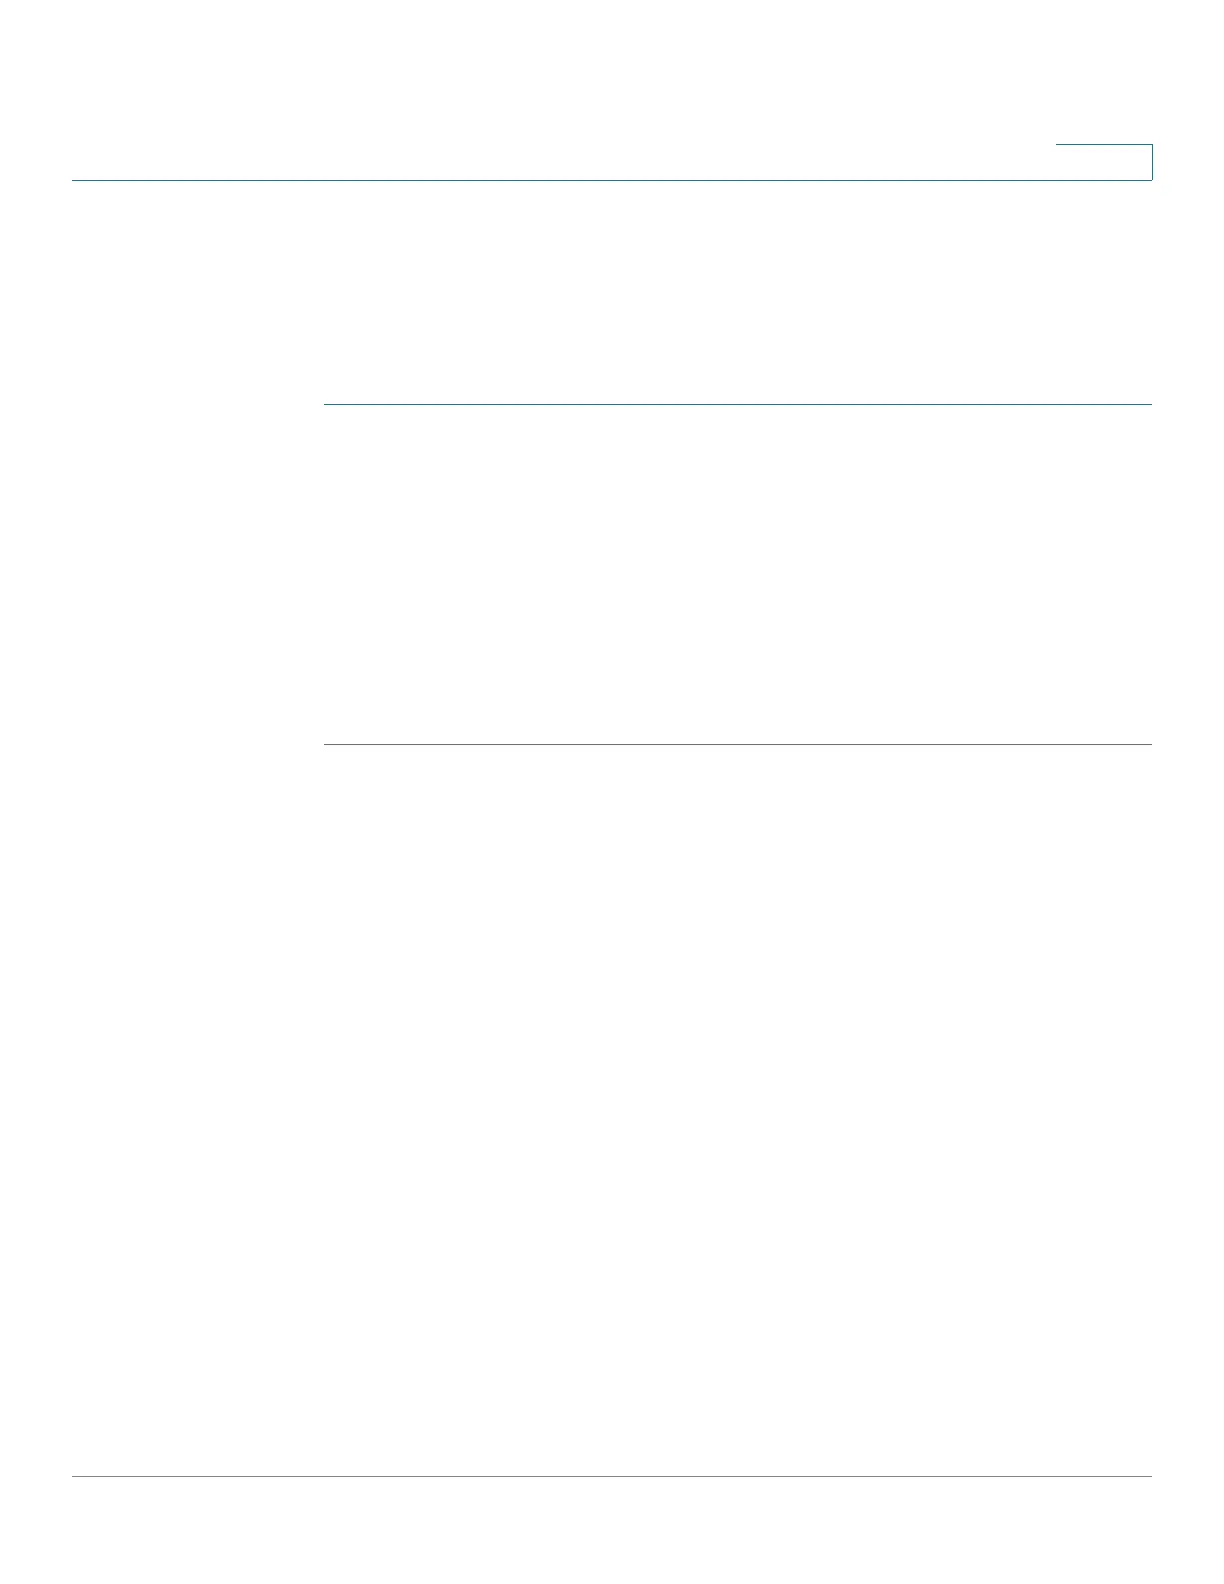
Task: Select the gray footer rule line
Action: pyautogui.click(x=612, y=1476)
